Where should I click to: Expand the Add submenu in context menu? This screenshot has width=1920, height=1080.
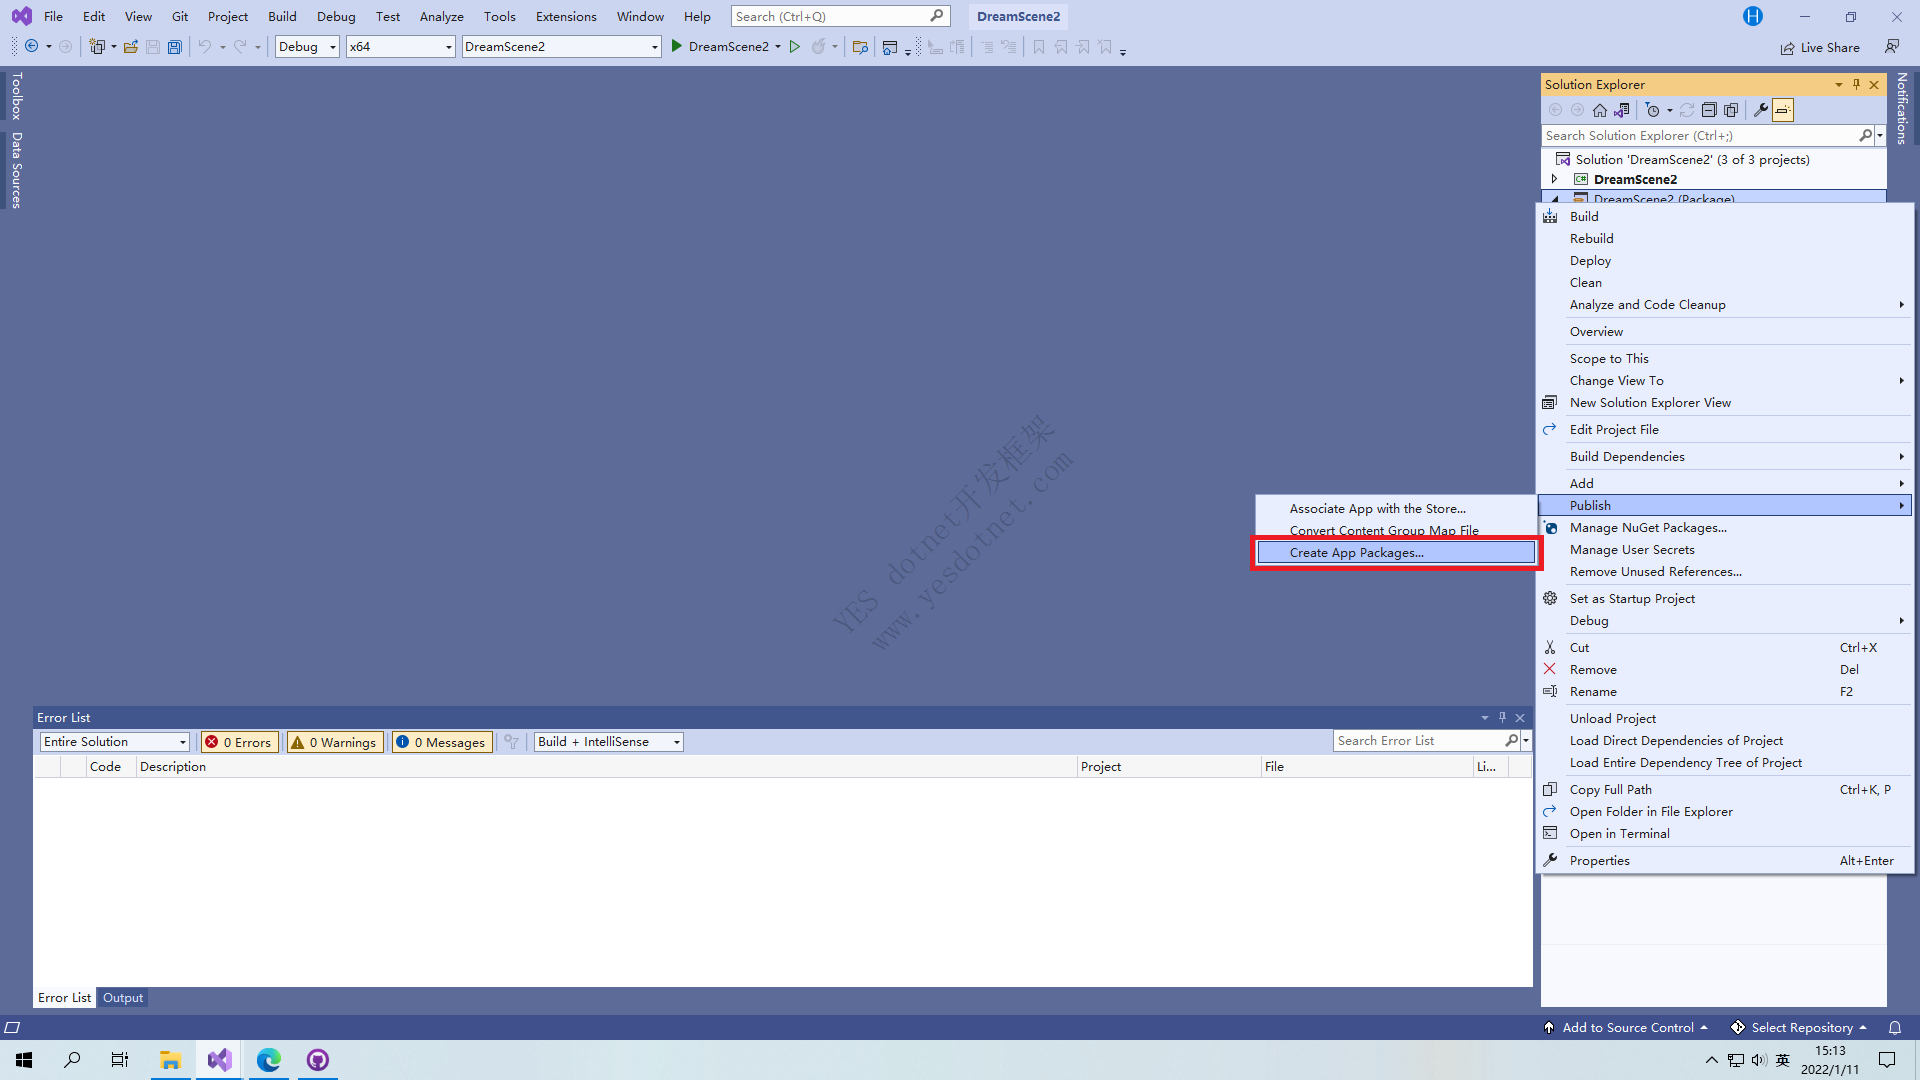tap(1726, 484)
